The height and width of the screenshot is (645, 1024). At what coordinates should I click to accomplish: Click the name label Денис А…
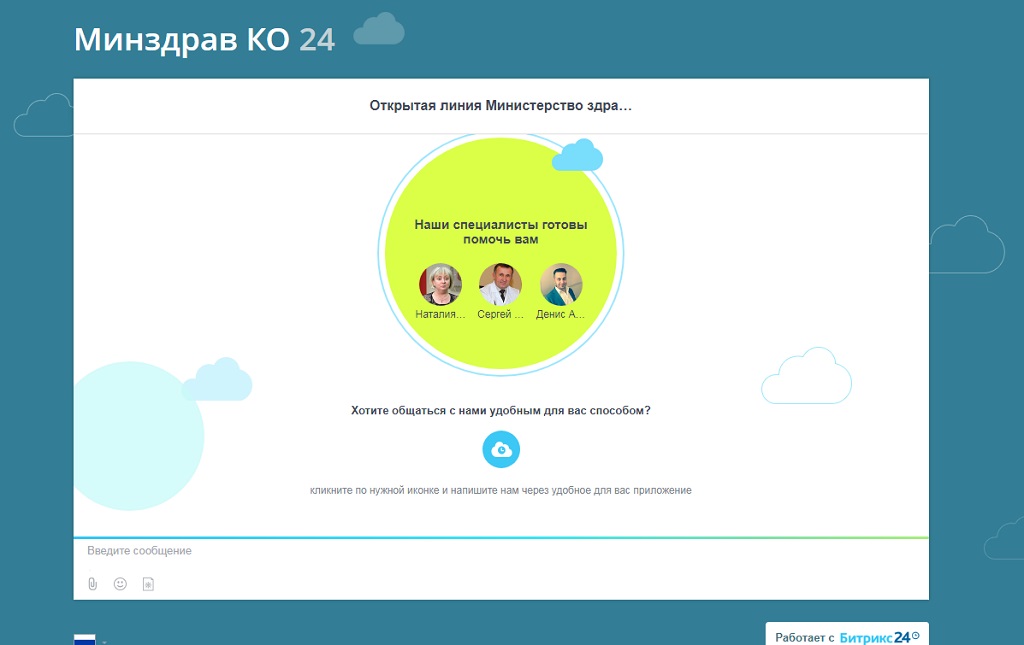pos(561,314)
